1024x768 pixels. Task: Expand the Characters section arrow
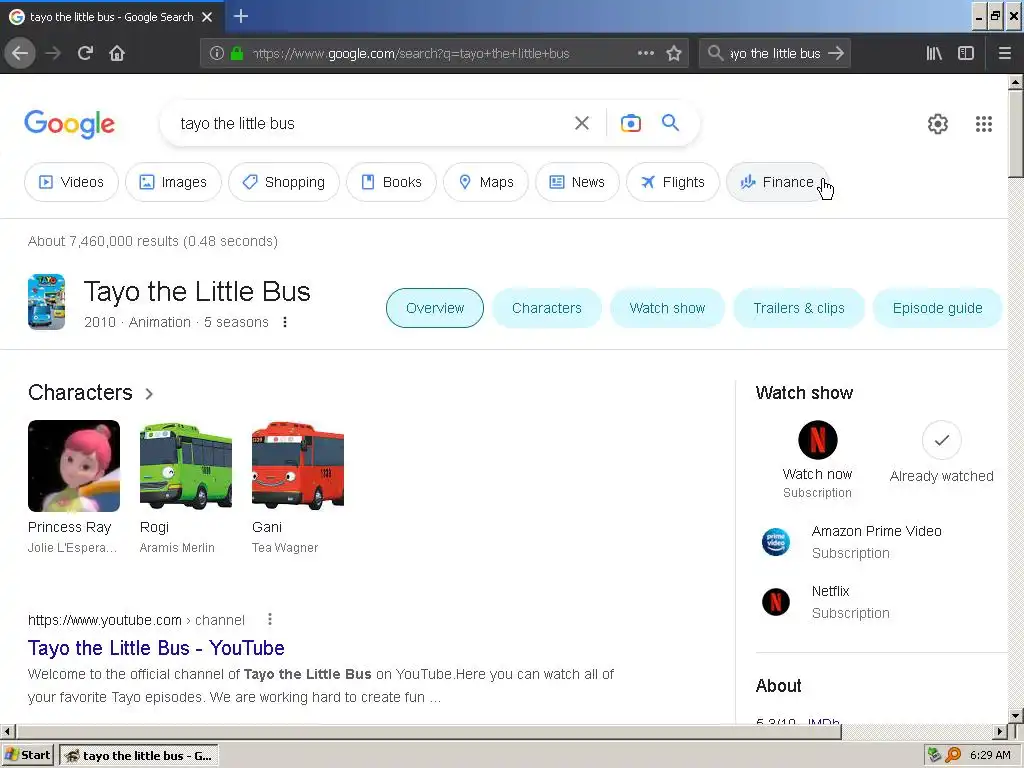tap(149, 393)
